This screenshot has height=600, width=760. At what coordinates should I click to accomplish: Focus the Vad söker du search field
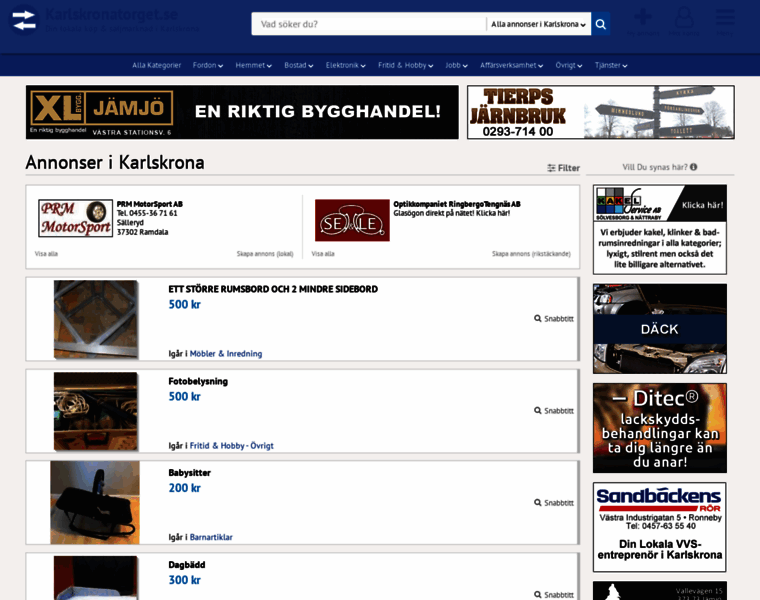point(369,24)
